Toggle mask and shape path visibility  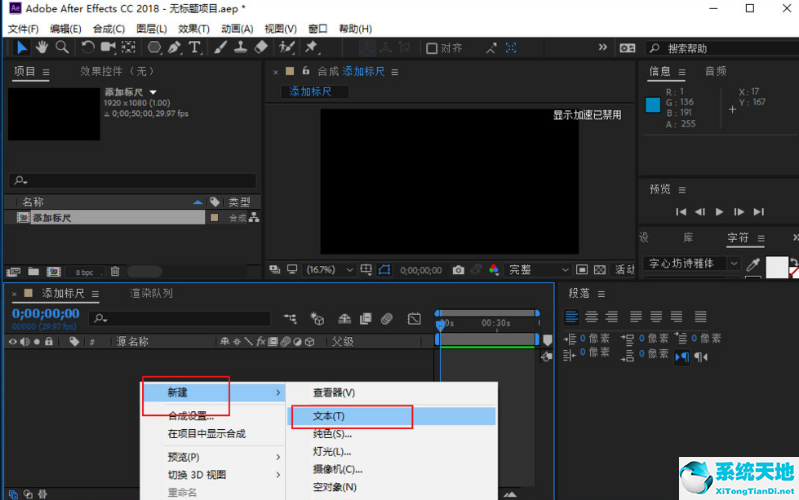(x=384, y=270)
